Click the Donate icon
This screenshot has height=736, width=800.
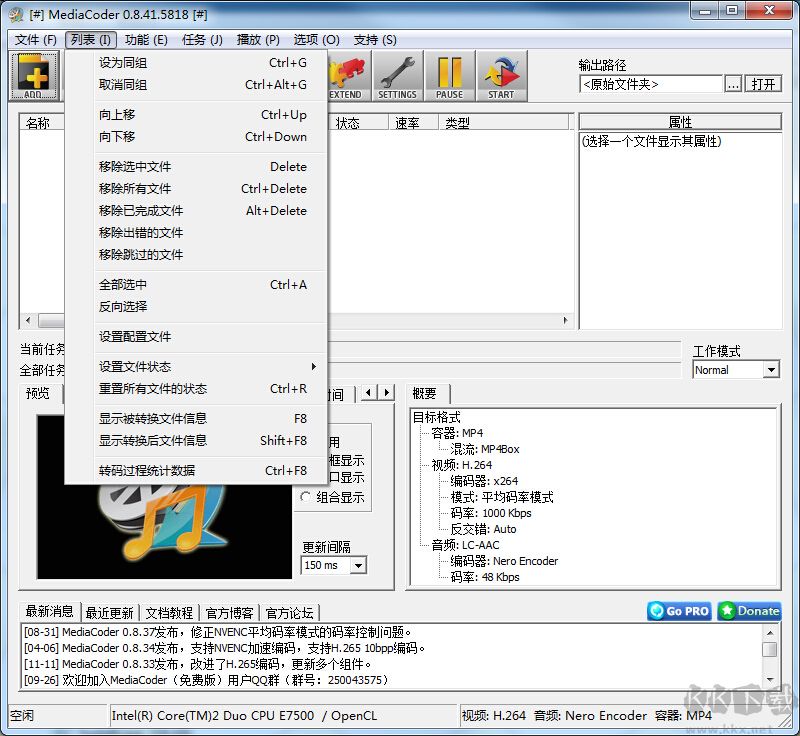748,611
